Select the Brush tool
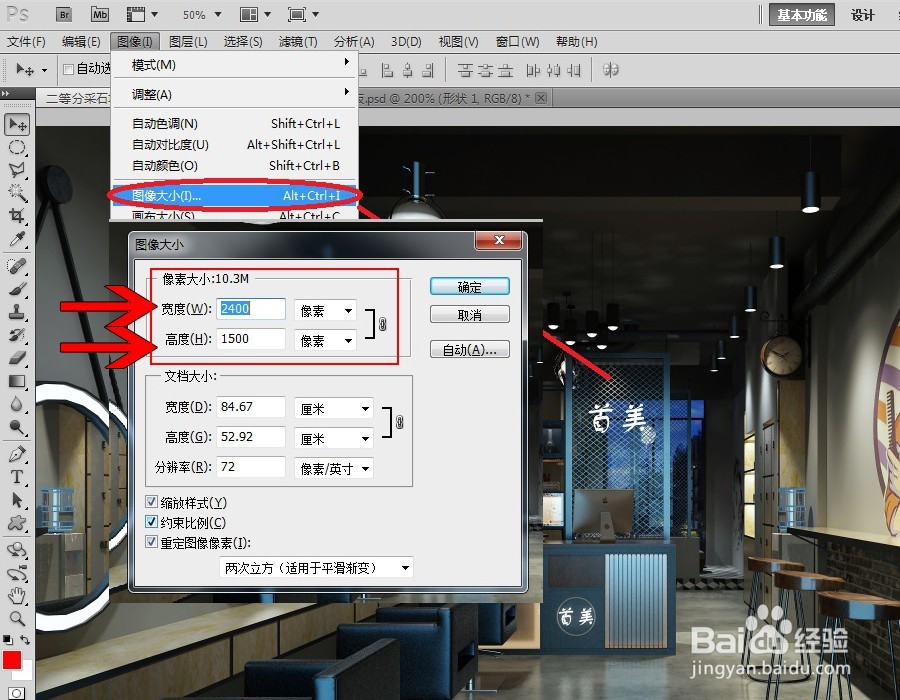Viewport: 900px width, 700px height. (17, 289)
